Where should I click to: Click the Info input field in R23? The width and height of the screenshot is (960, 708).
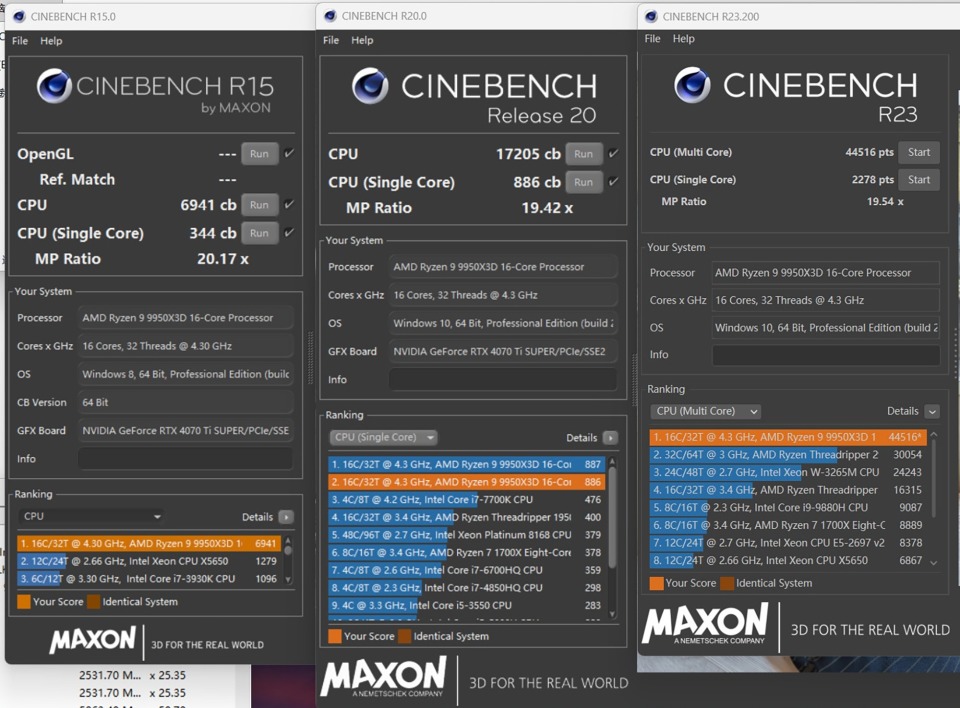(x=825, y=355)
